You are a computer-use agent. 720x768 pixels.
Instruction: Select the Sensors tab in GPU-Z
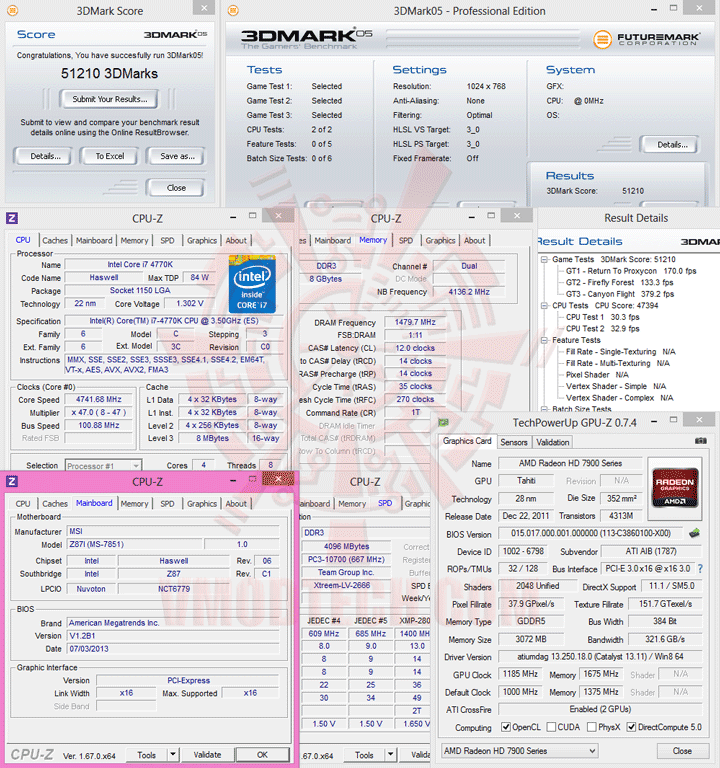[x=514, y=442]
